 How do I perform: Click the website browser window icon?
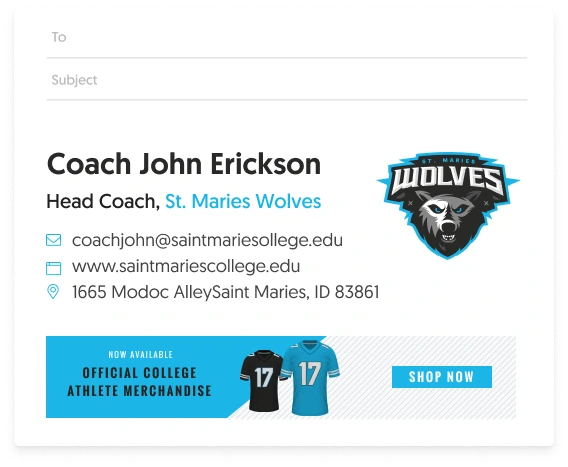(54, 268)
